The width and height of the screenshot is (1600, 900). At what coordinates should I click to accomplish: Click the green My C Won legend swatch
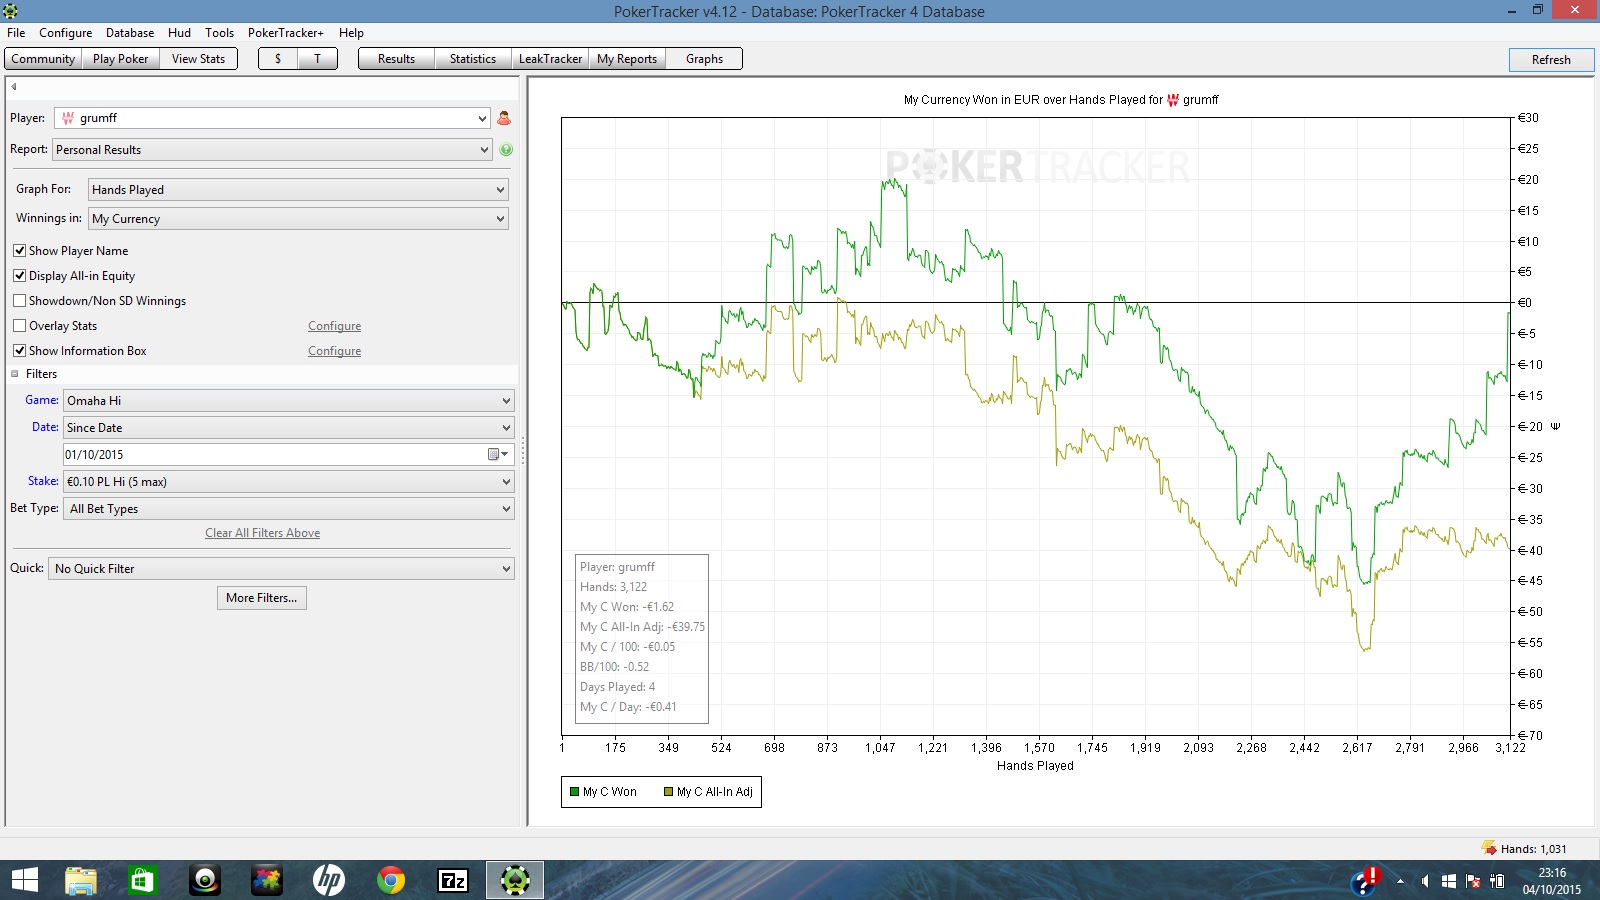coord(575,792)
